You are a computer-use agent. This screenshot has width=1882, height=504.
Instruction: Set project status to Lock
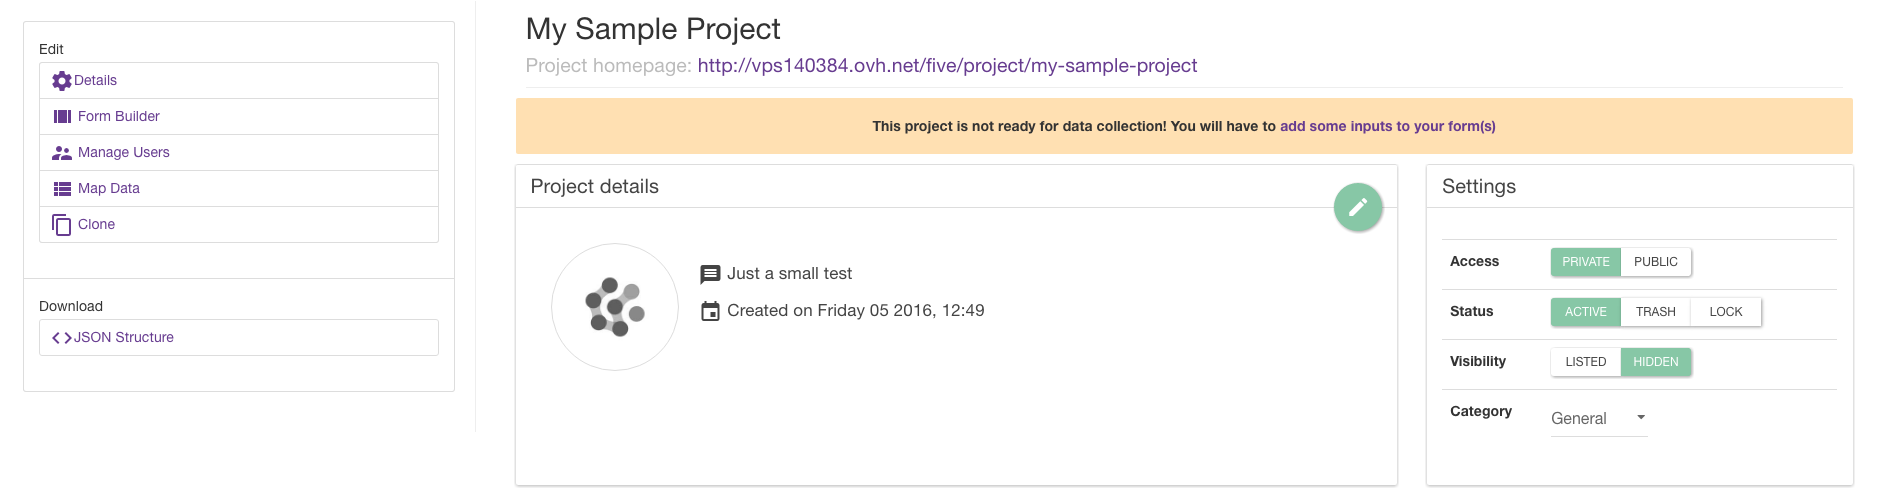[1726, 312]
